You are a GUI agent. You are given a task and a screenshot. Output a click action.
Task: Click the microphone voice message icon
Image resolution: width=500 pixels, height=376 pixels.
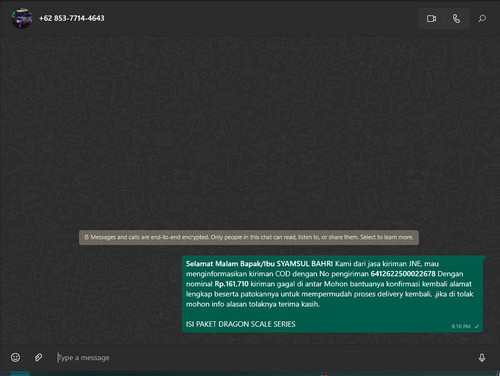tap(482, 358)
